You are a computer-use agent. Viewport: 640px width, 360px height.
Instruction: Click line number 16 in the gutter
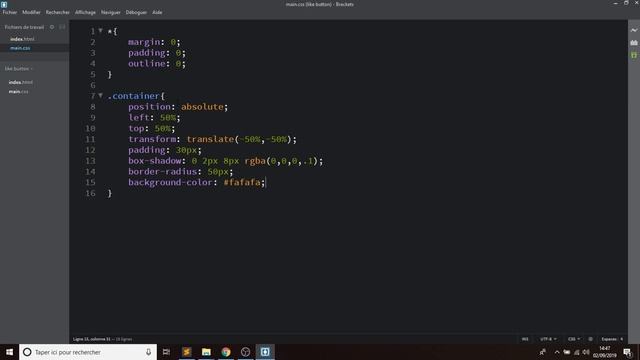tap(90, 193)
